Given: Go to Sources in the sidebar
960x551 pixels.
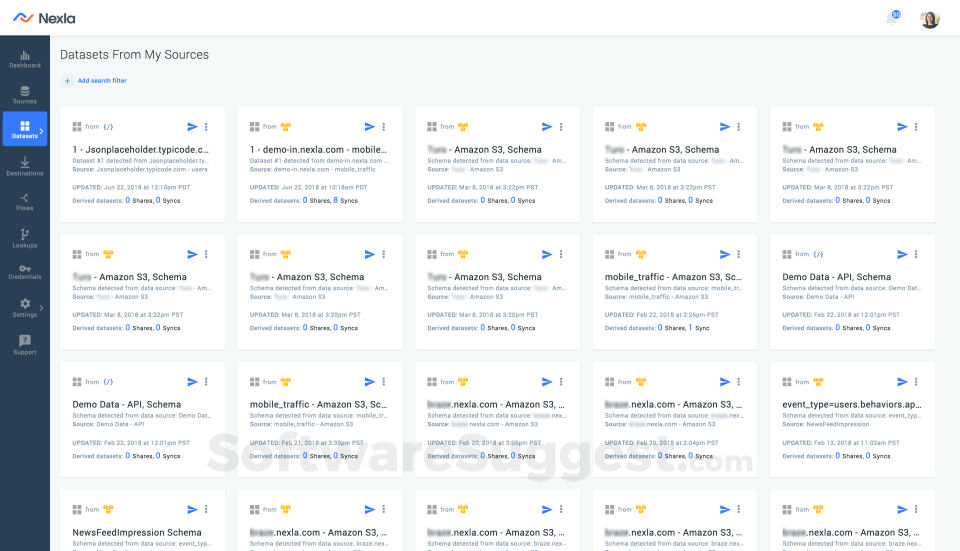Looking at the screenshot, I should pyautogui.click(x=25, y=95).
